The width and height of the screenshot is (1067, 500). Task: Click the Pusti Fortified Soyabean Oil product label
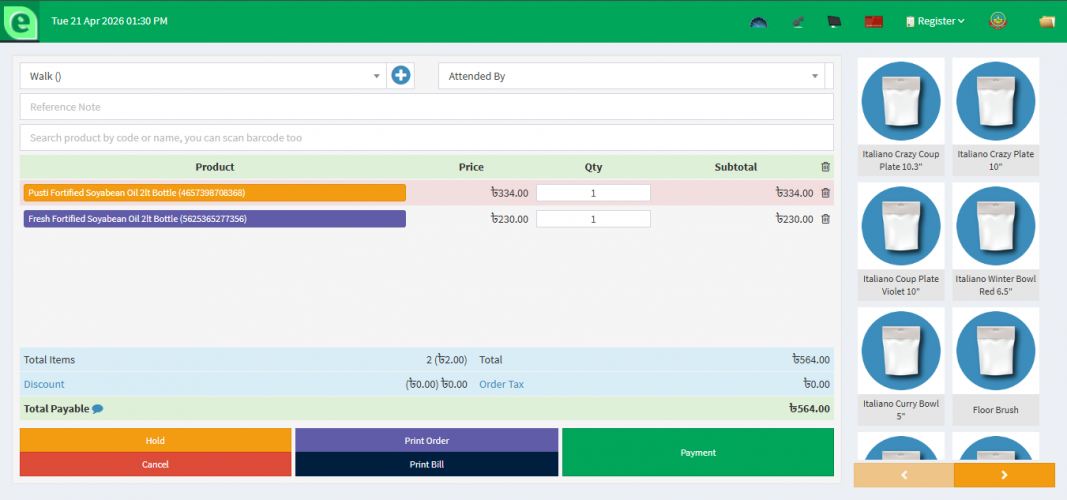coord(214,193)
